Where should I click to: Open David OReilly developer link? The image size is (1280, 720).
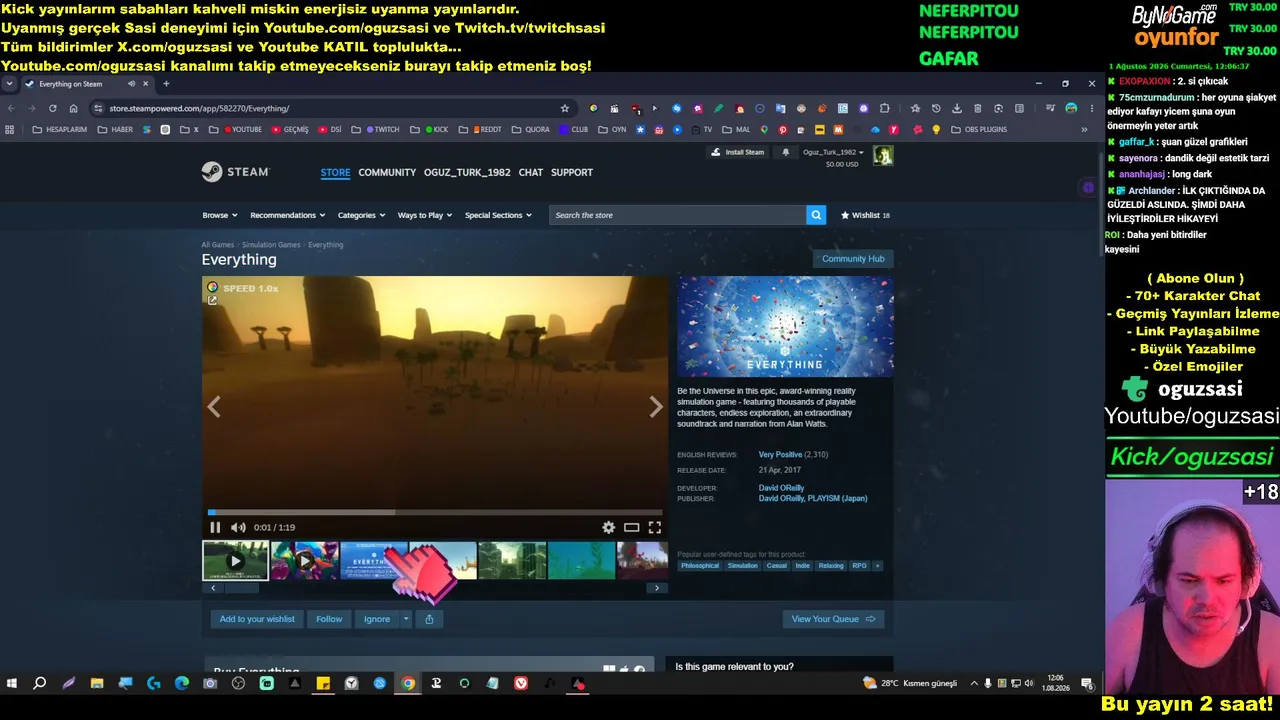[x=781, y=488]
